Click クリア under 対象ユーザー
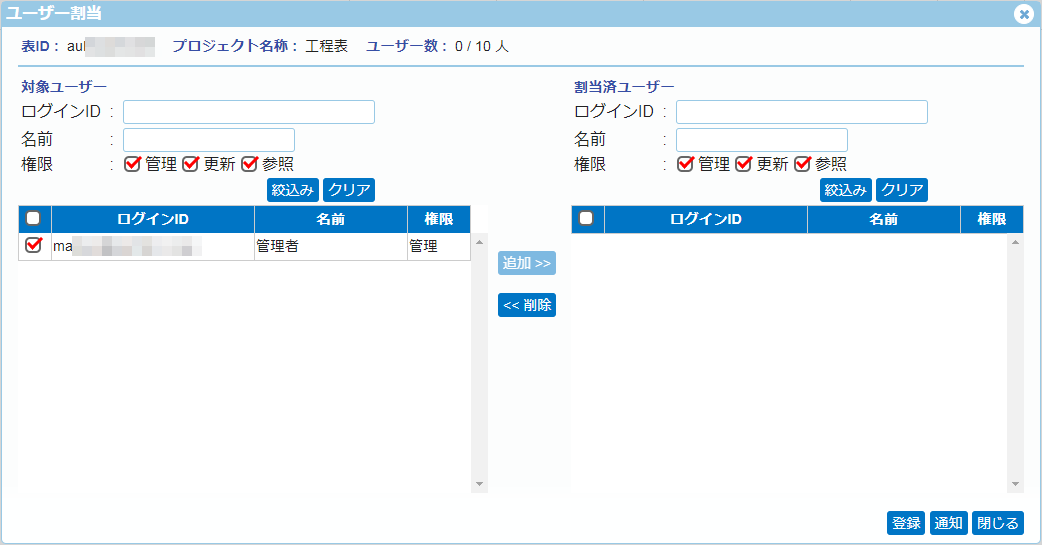This screenshot has width=1042, height=545. 348,190
